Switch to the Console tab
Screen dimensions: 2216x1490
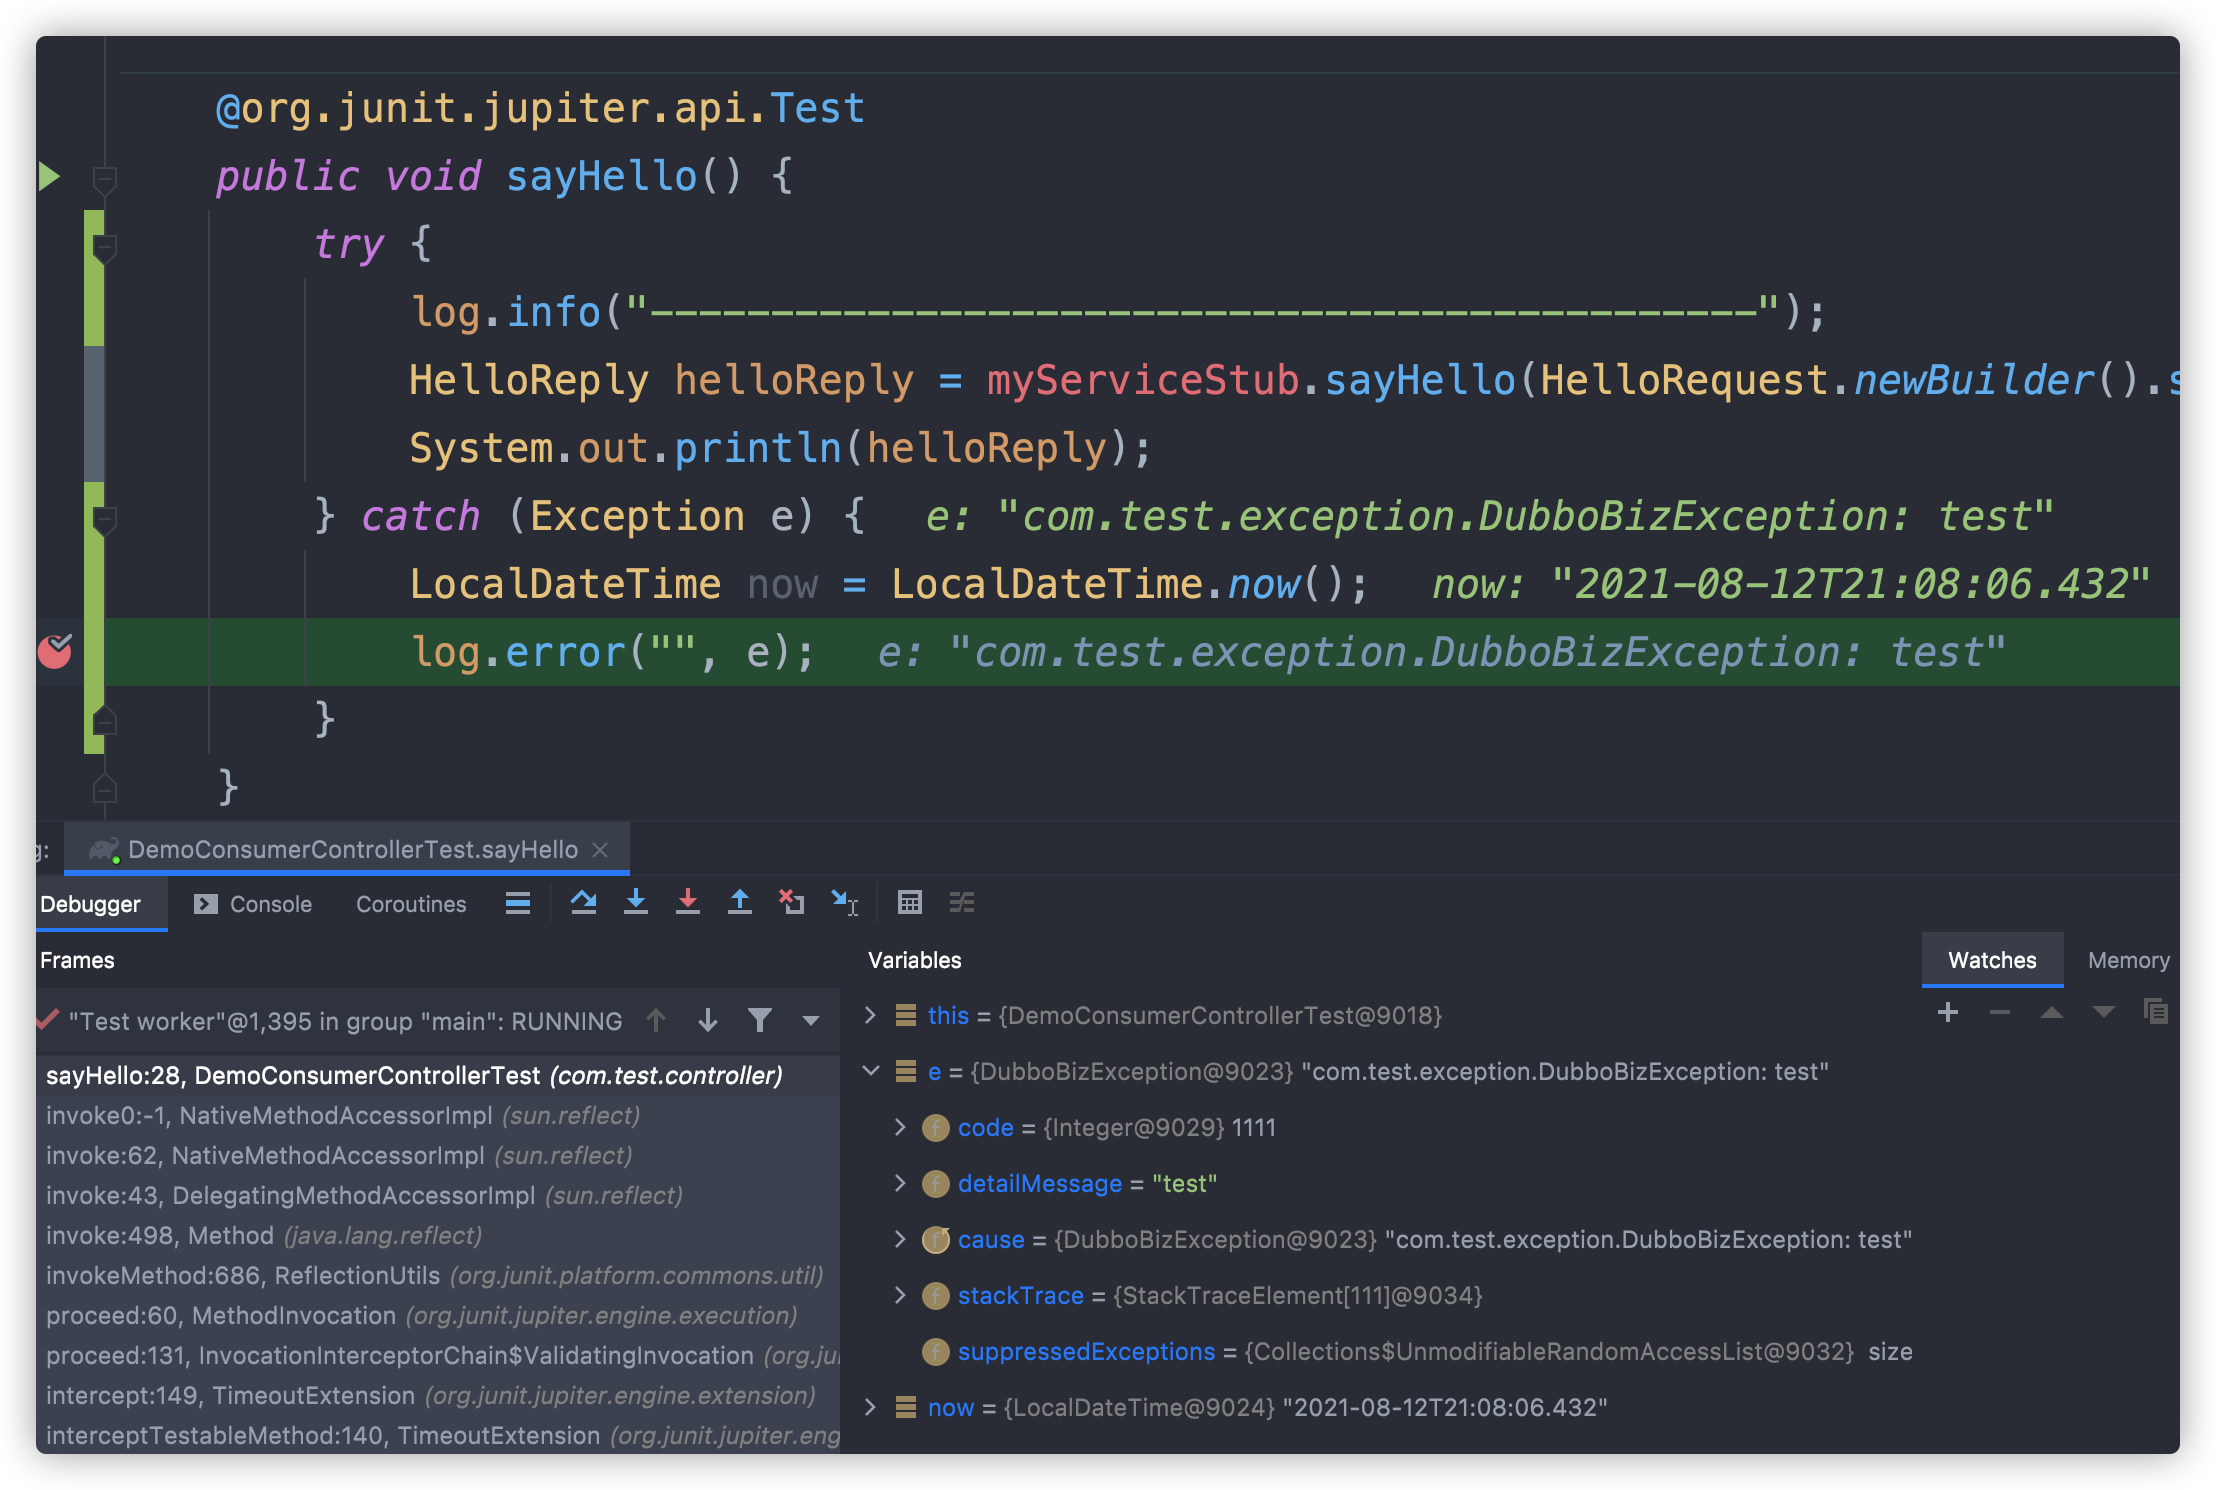click(x=253, y=904)
